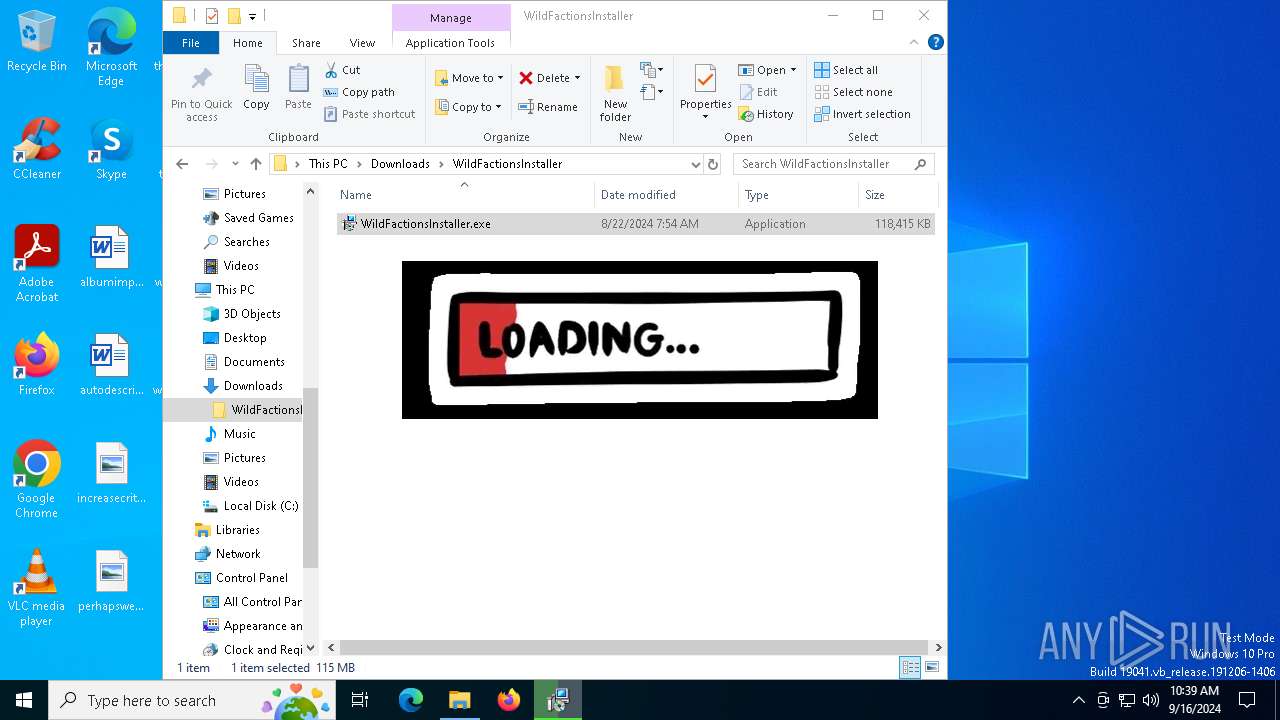
Task: Click Invert selection in ribbon
Action: (x=862, y=114)
